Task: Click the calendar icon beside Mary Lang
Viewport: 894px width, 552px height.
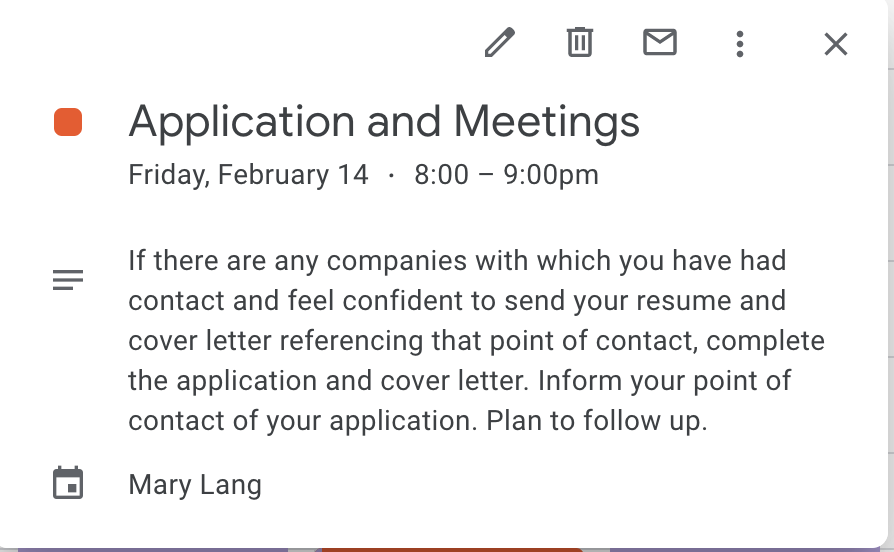Action: 68,484
